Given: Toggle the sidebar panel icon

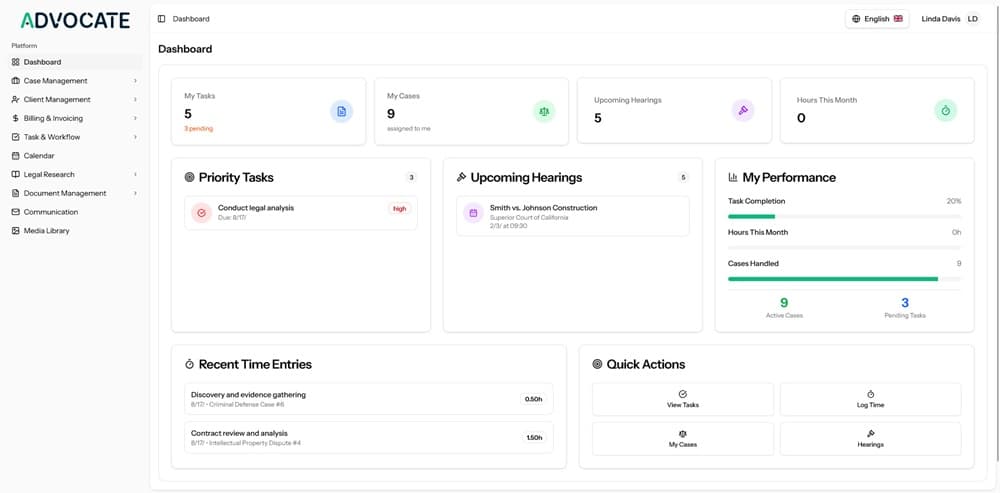Looking at the screenshot, I should (x=162, y=19).
